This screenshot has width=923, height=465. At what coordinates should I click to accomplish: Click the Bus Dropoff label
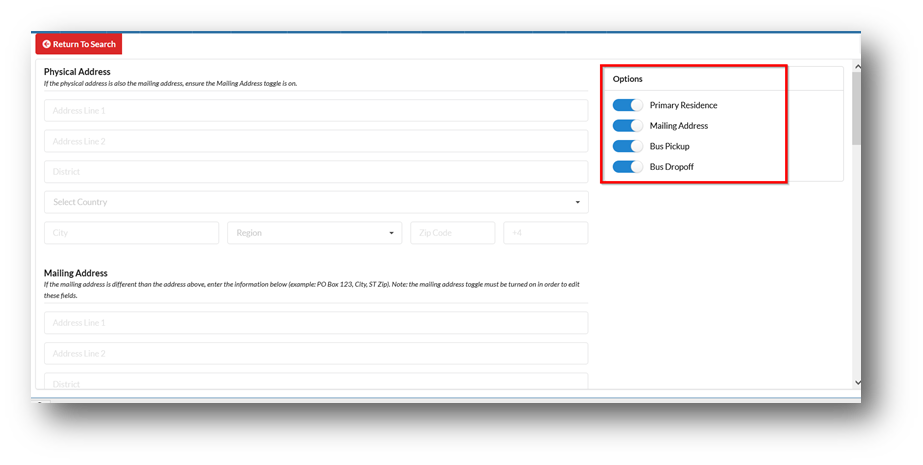pos(672,167)
